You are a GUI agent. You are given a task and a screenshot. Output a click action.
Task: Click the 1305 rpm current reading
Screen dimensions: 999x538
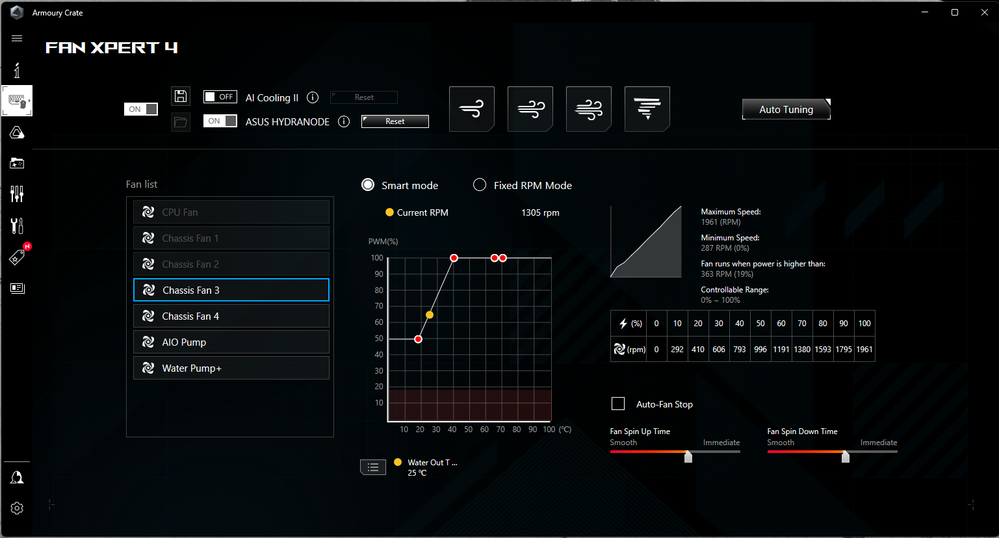[540, 212]
